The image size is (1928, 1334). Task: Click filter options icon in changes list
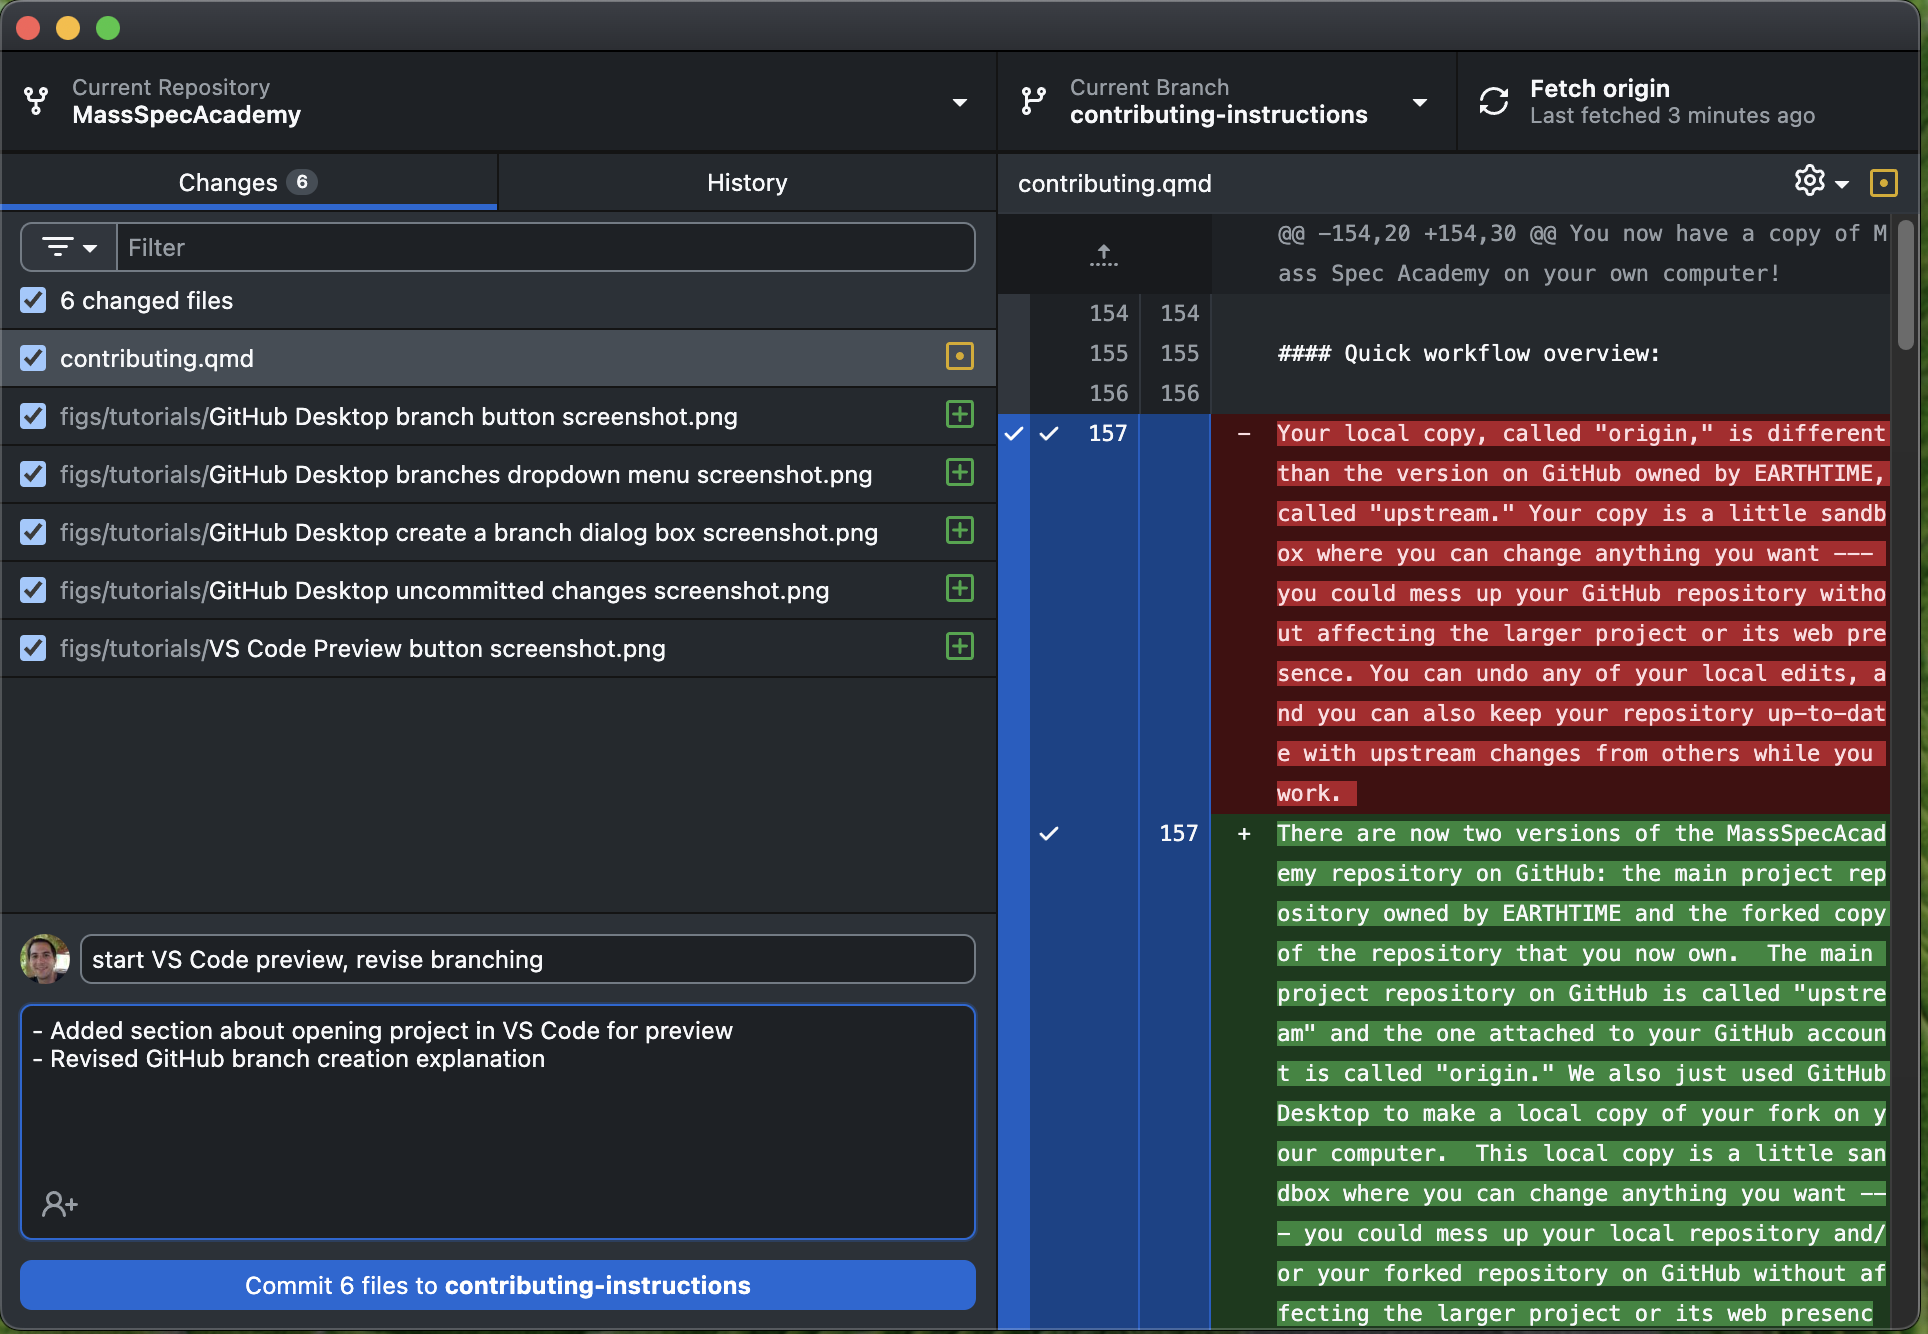[58, 247]
